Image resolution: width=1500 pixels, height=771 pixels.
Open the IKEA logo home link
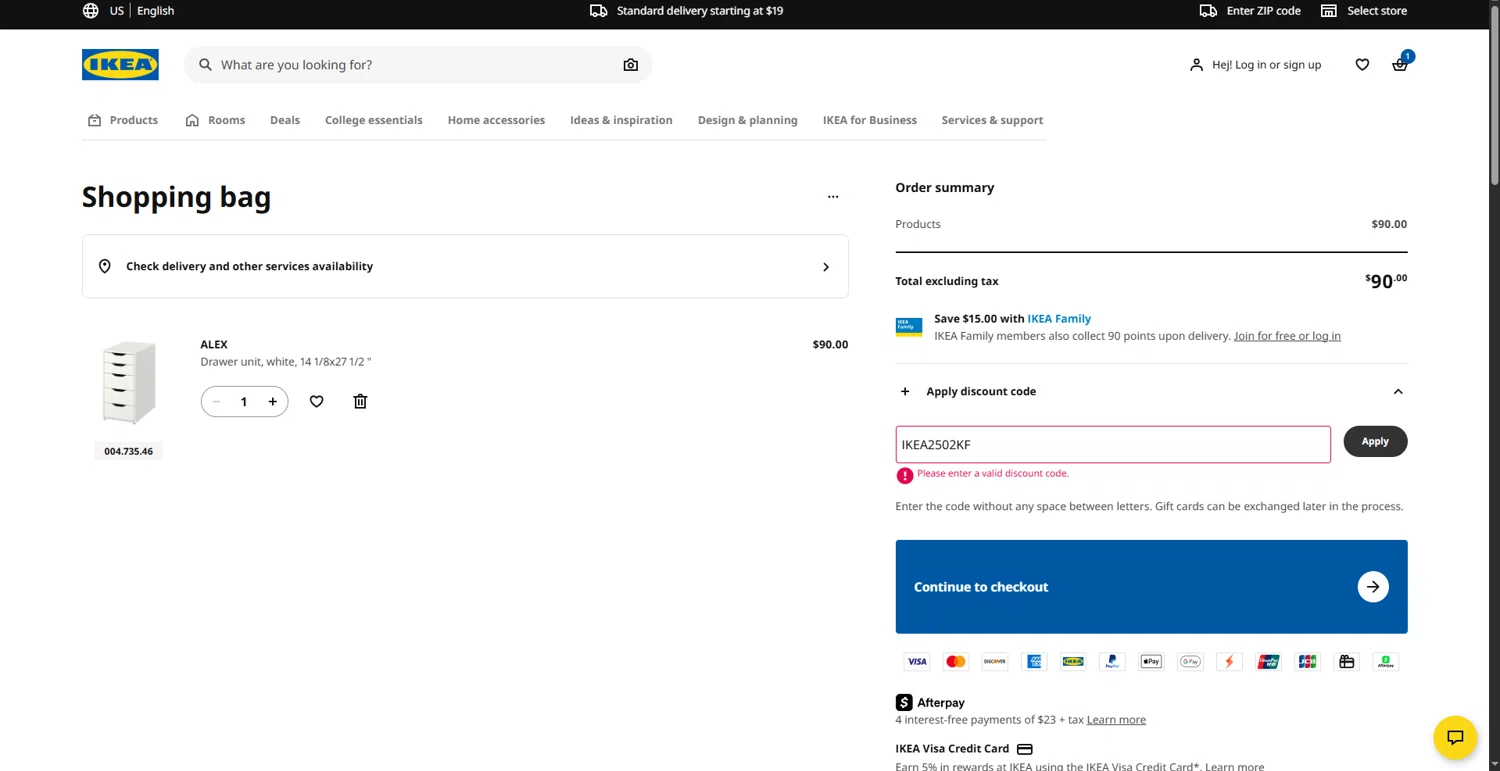pyautogui.click(x=120, y=64)
